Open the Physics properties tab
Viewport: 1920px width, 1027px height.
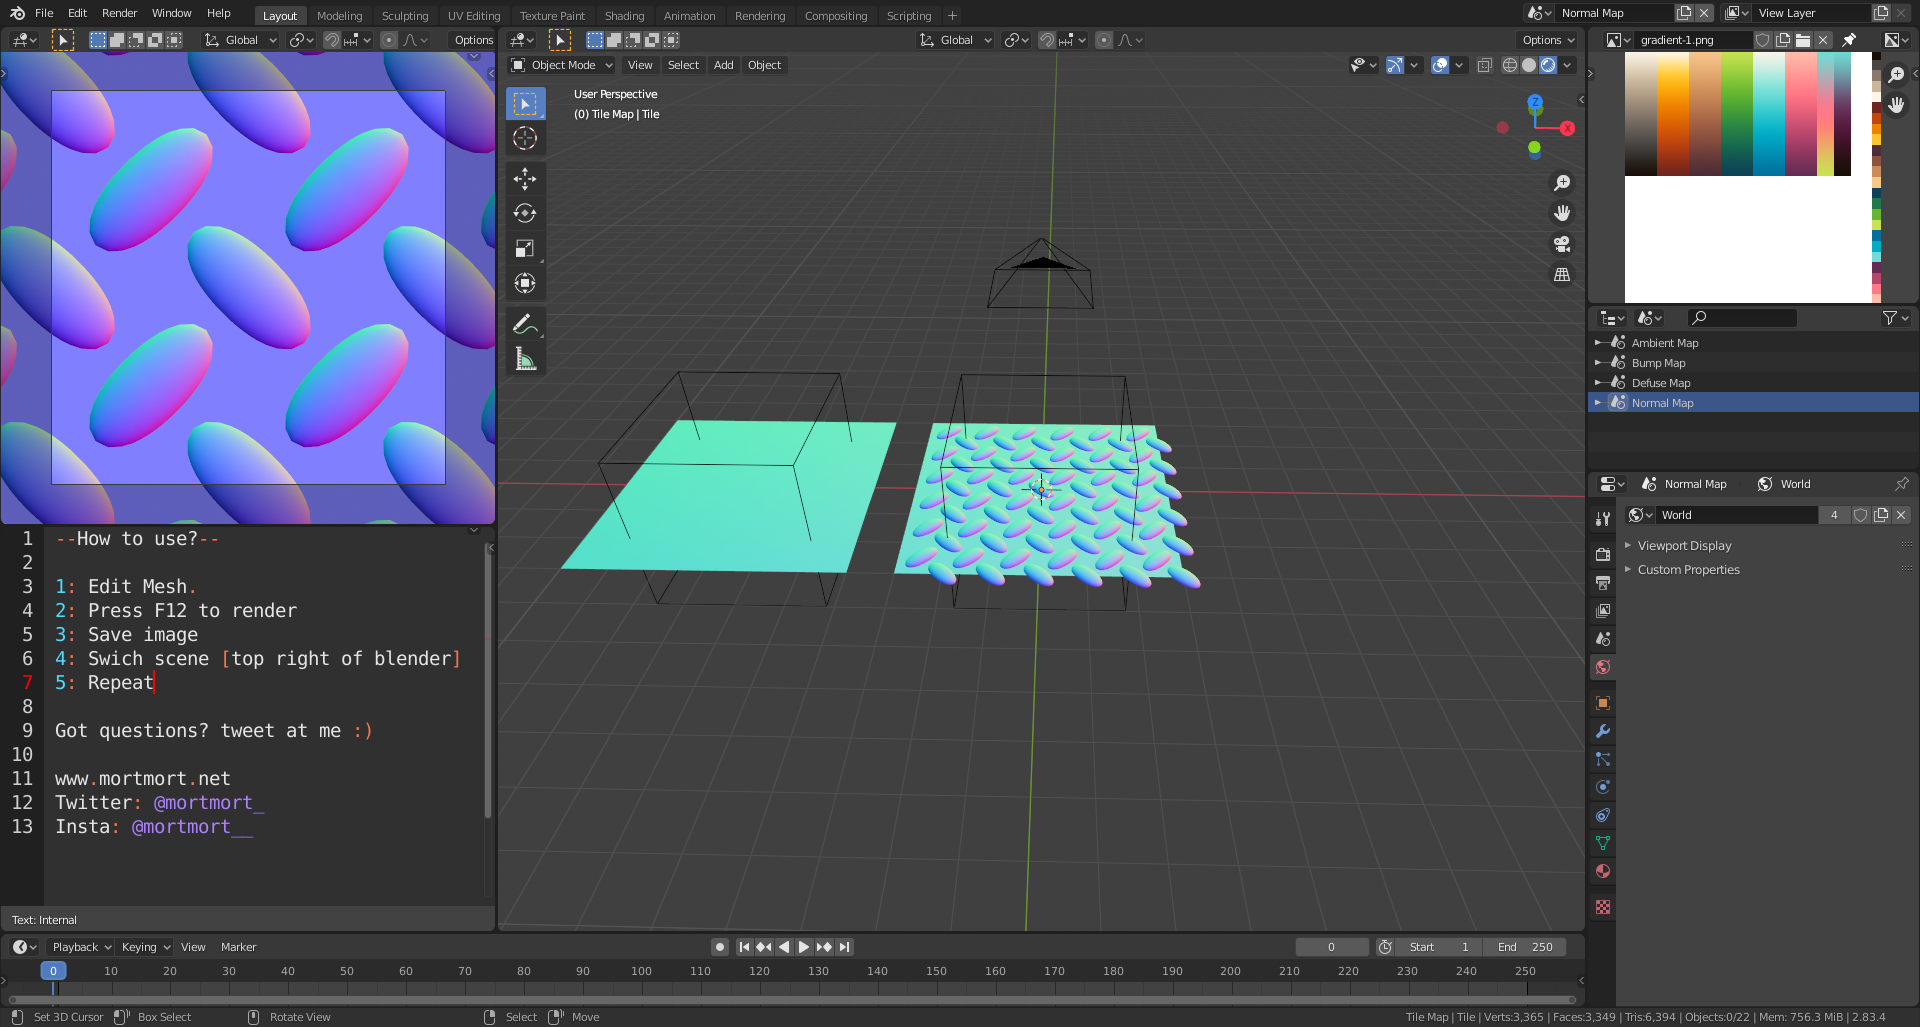[x=1603, y=787]
